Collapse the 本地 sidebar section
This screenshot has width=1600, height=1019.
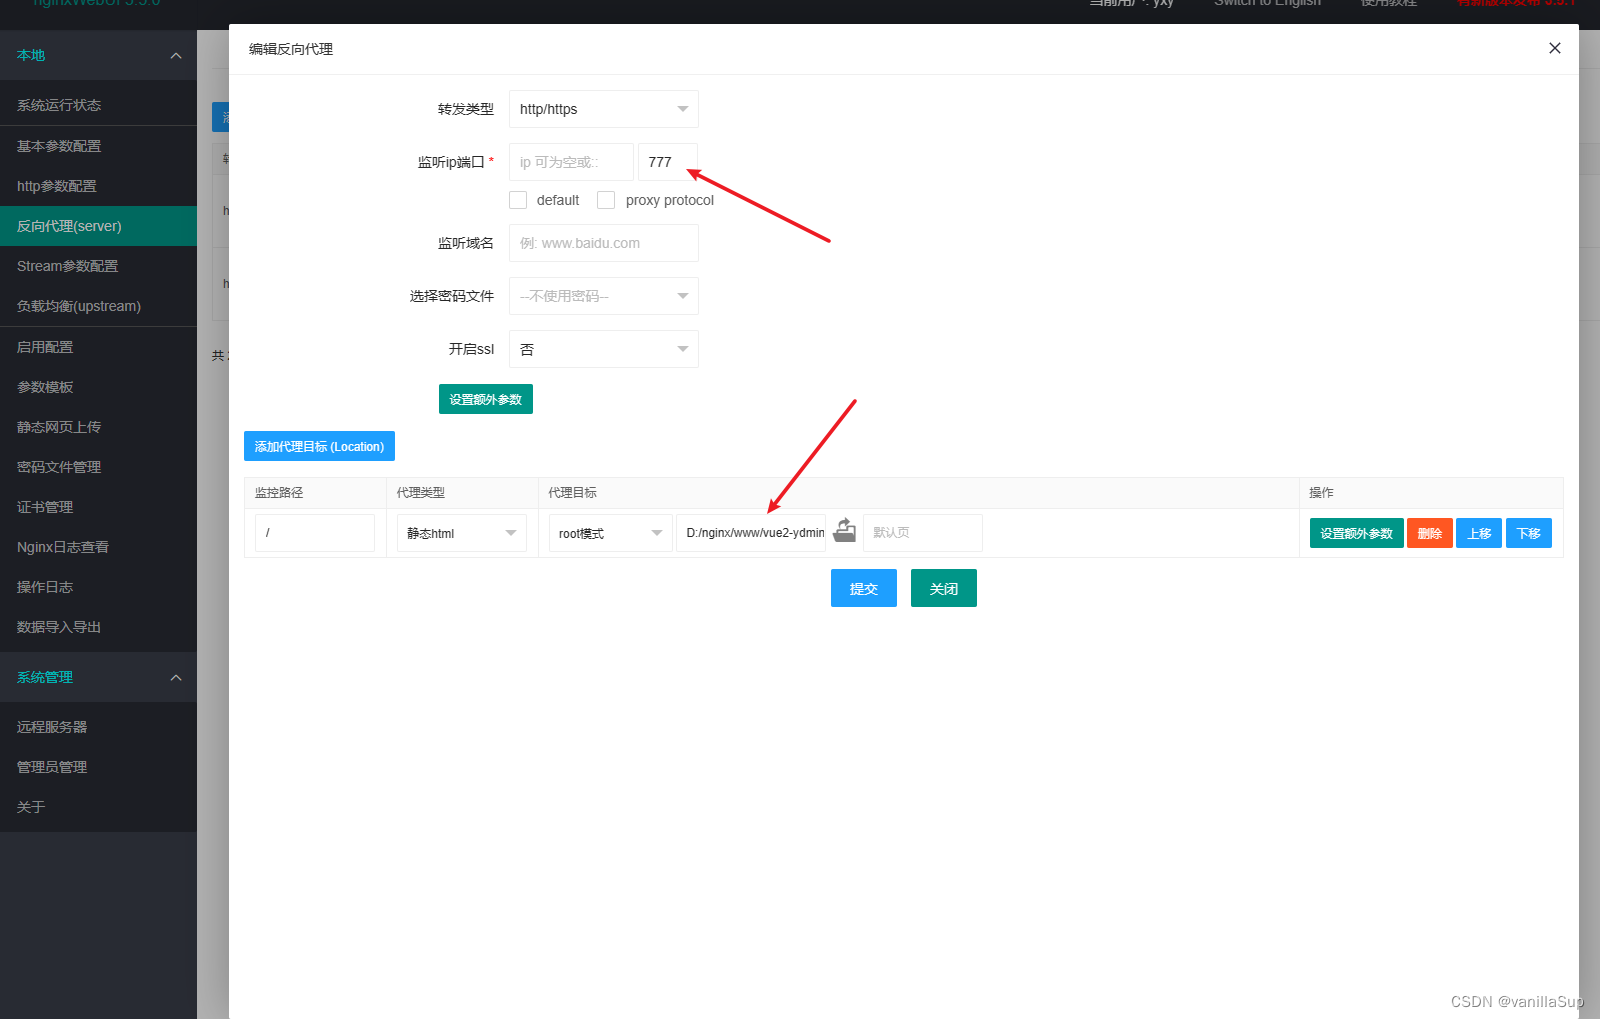[98, 55]
